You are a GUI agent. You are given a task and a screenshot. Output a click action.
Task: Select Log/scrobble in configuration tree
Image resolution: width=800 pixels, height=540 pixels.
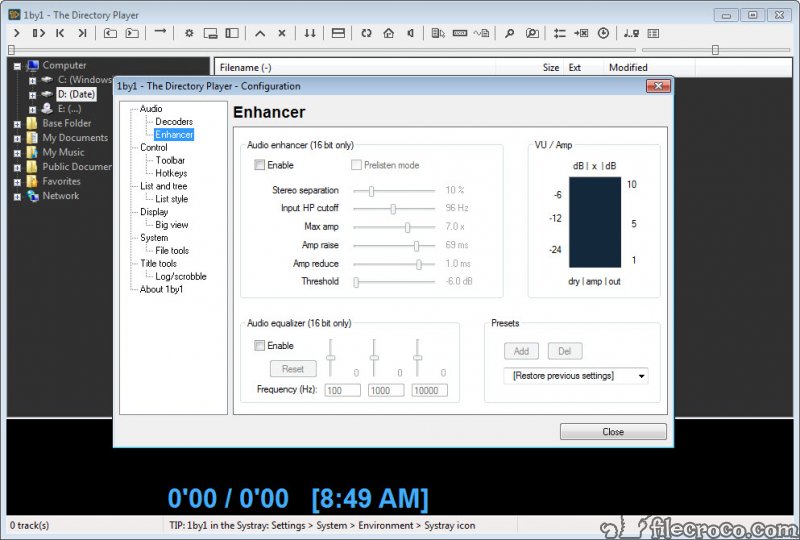(181, 276)
